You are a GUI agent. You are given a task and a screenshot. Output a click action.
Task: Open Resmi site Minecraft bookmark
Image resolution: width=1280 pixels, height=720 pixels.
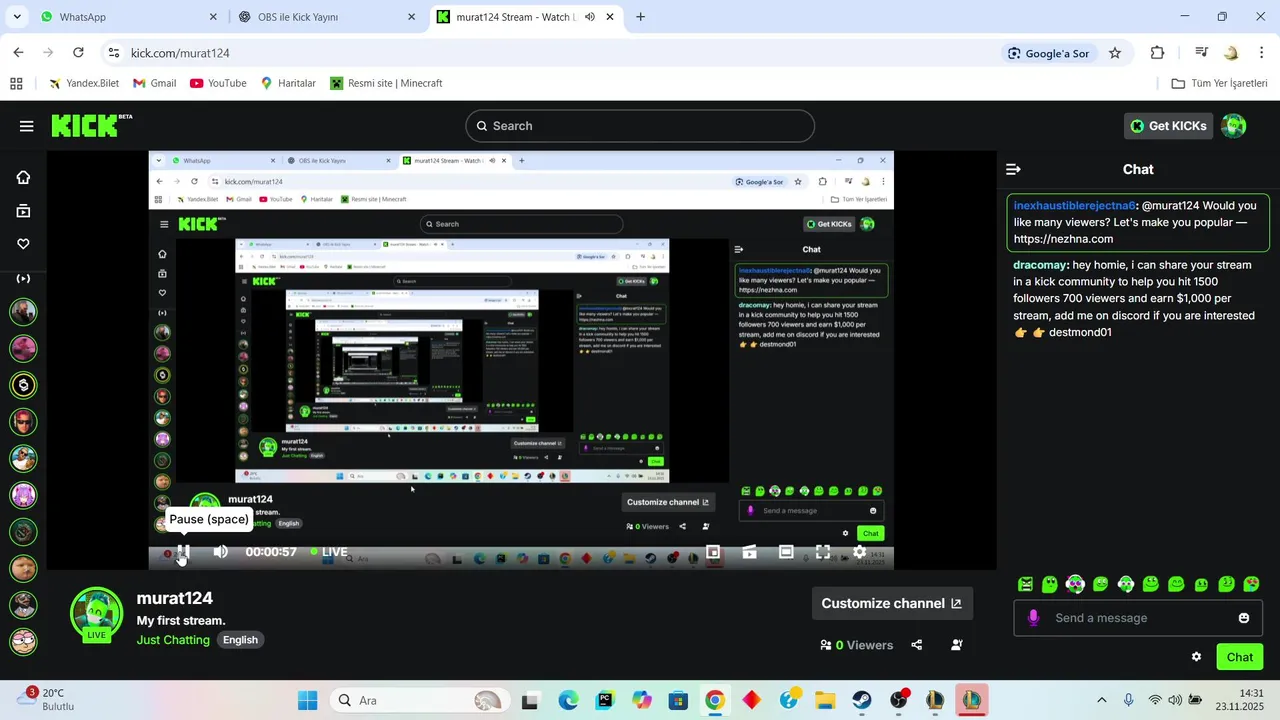coord(386,83)
